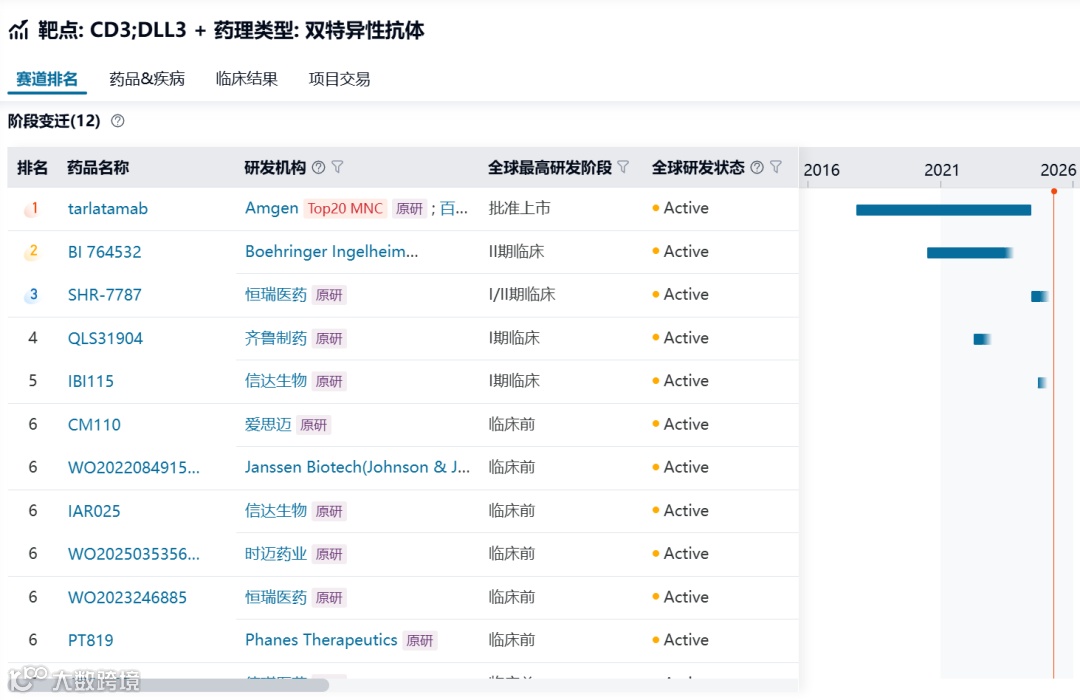1080x700 pixels.
Task: Click I/II期临床 stage in SHR-7787 row
Action: click(521, 295)
